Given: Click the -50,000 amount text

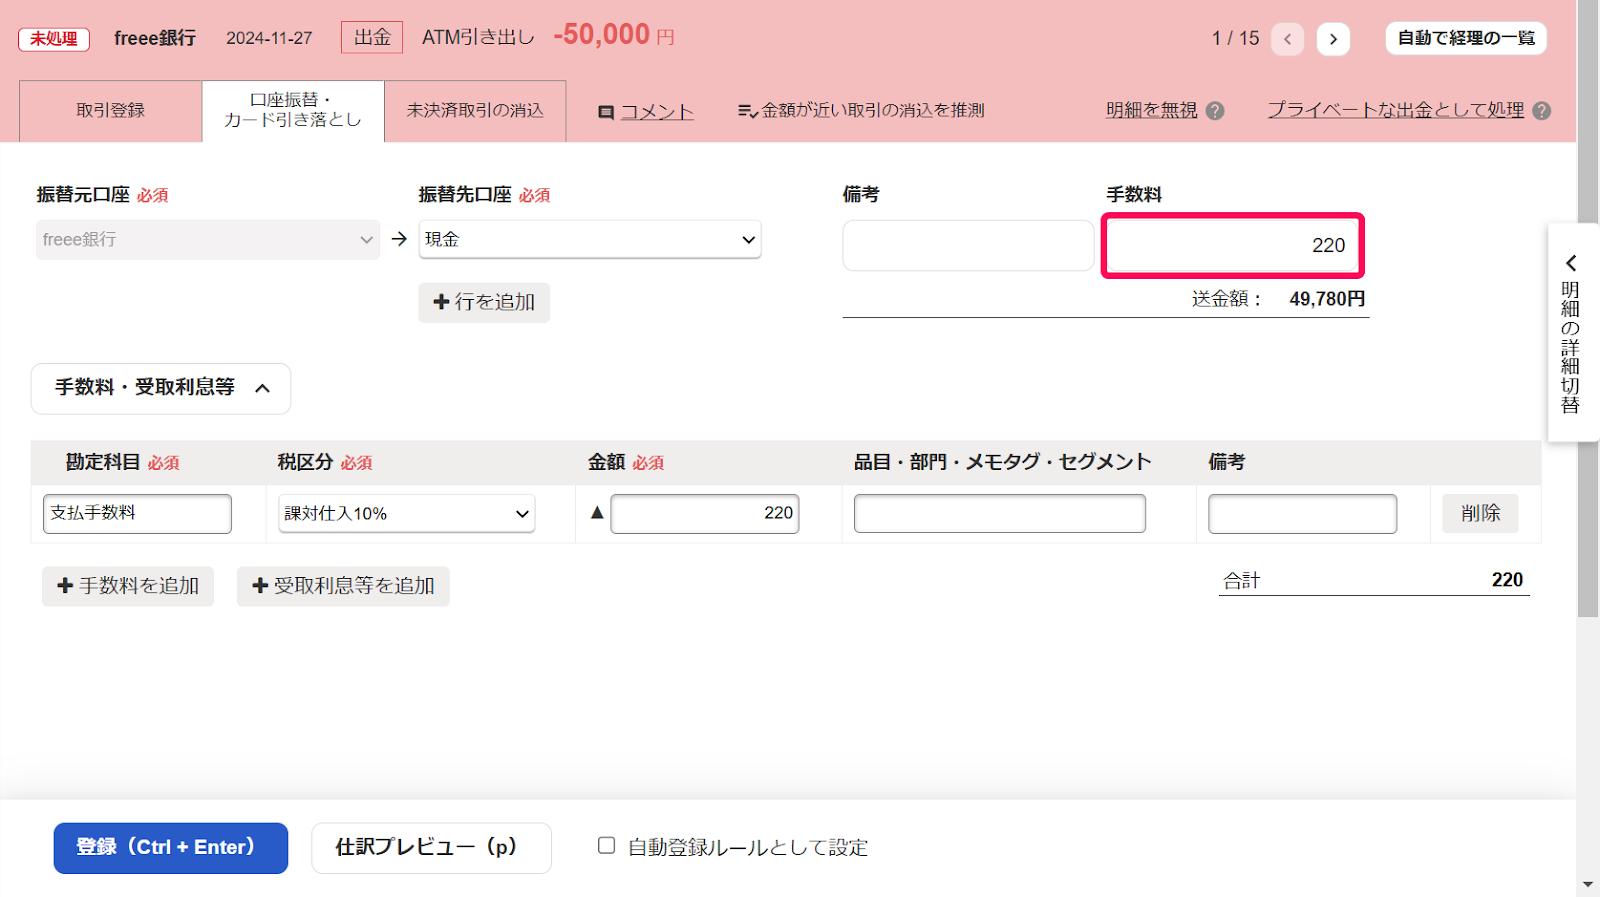Looking at the screenshot, I should (602, 35).
